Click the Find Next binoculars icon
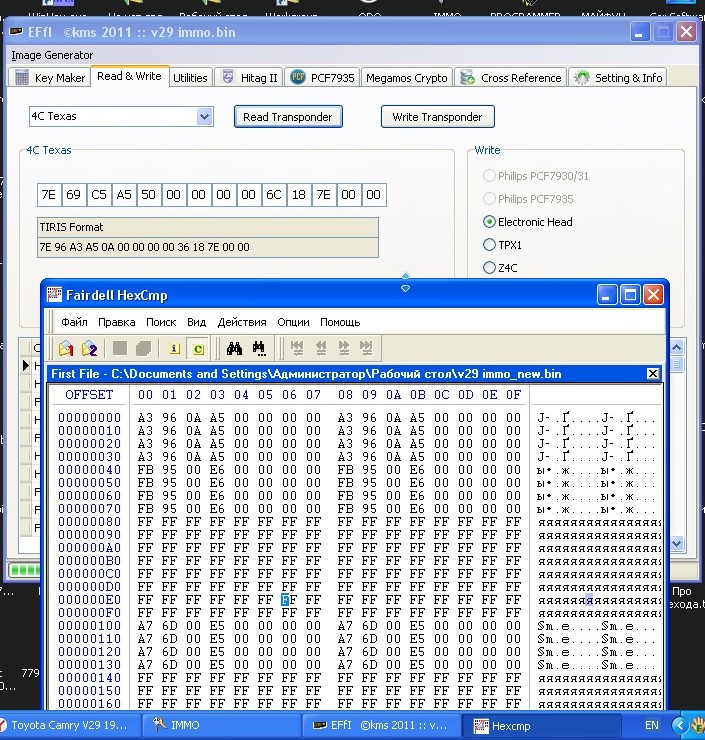This screenshot has width=705, height=740. [x=258, y=348]
